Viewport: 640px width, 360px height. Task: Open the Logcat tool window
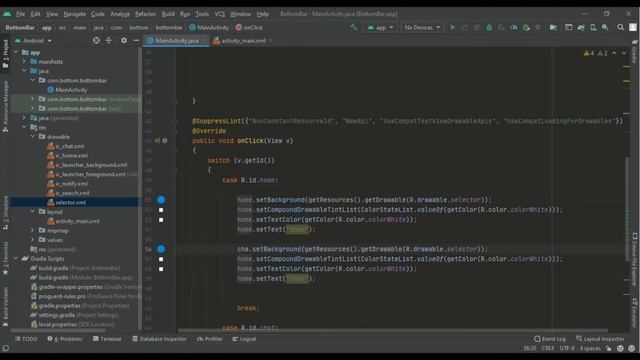pyautogui.click(x=244, y=339)
